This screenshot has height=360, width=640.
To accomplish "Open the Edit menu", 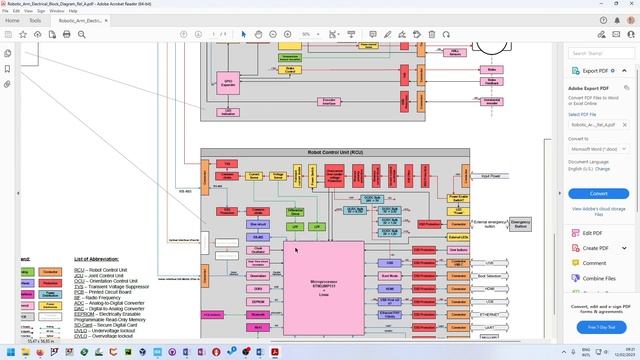I will (x=16, y=11).
